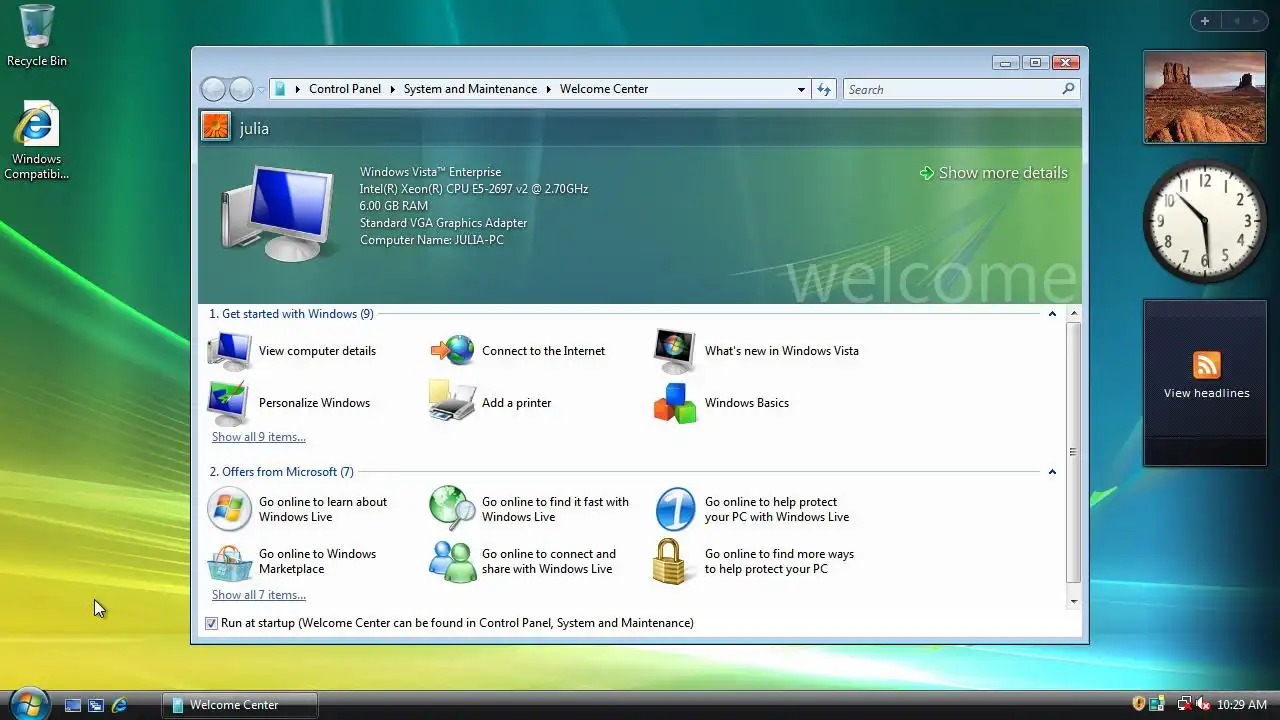
Task: Select the Personalize Windows item
Action: point(288,403)
